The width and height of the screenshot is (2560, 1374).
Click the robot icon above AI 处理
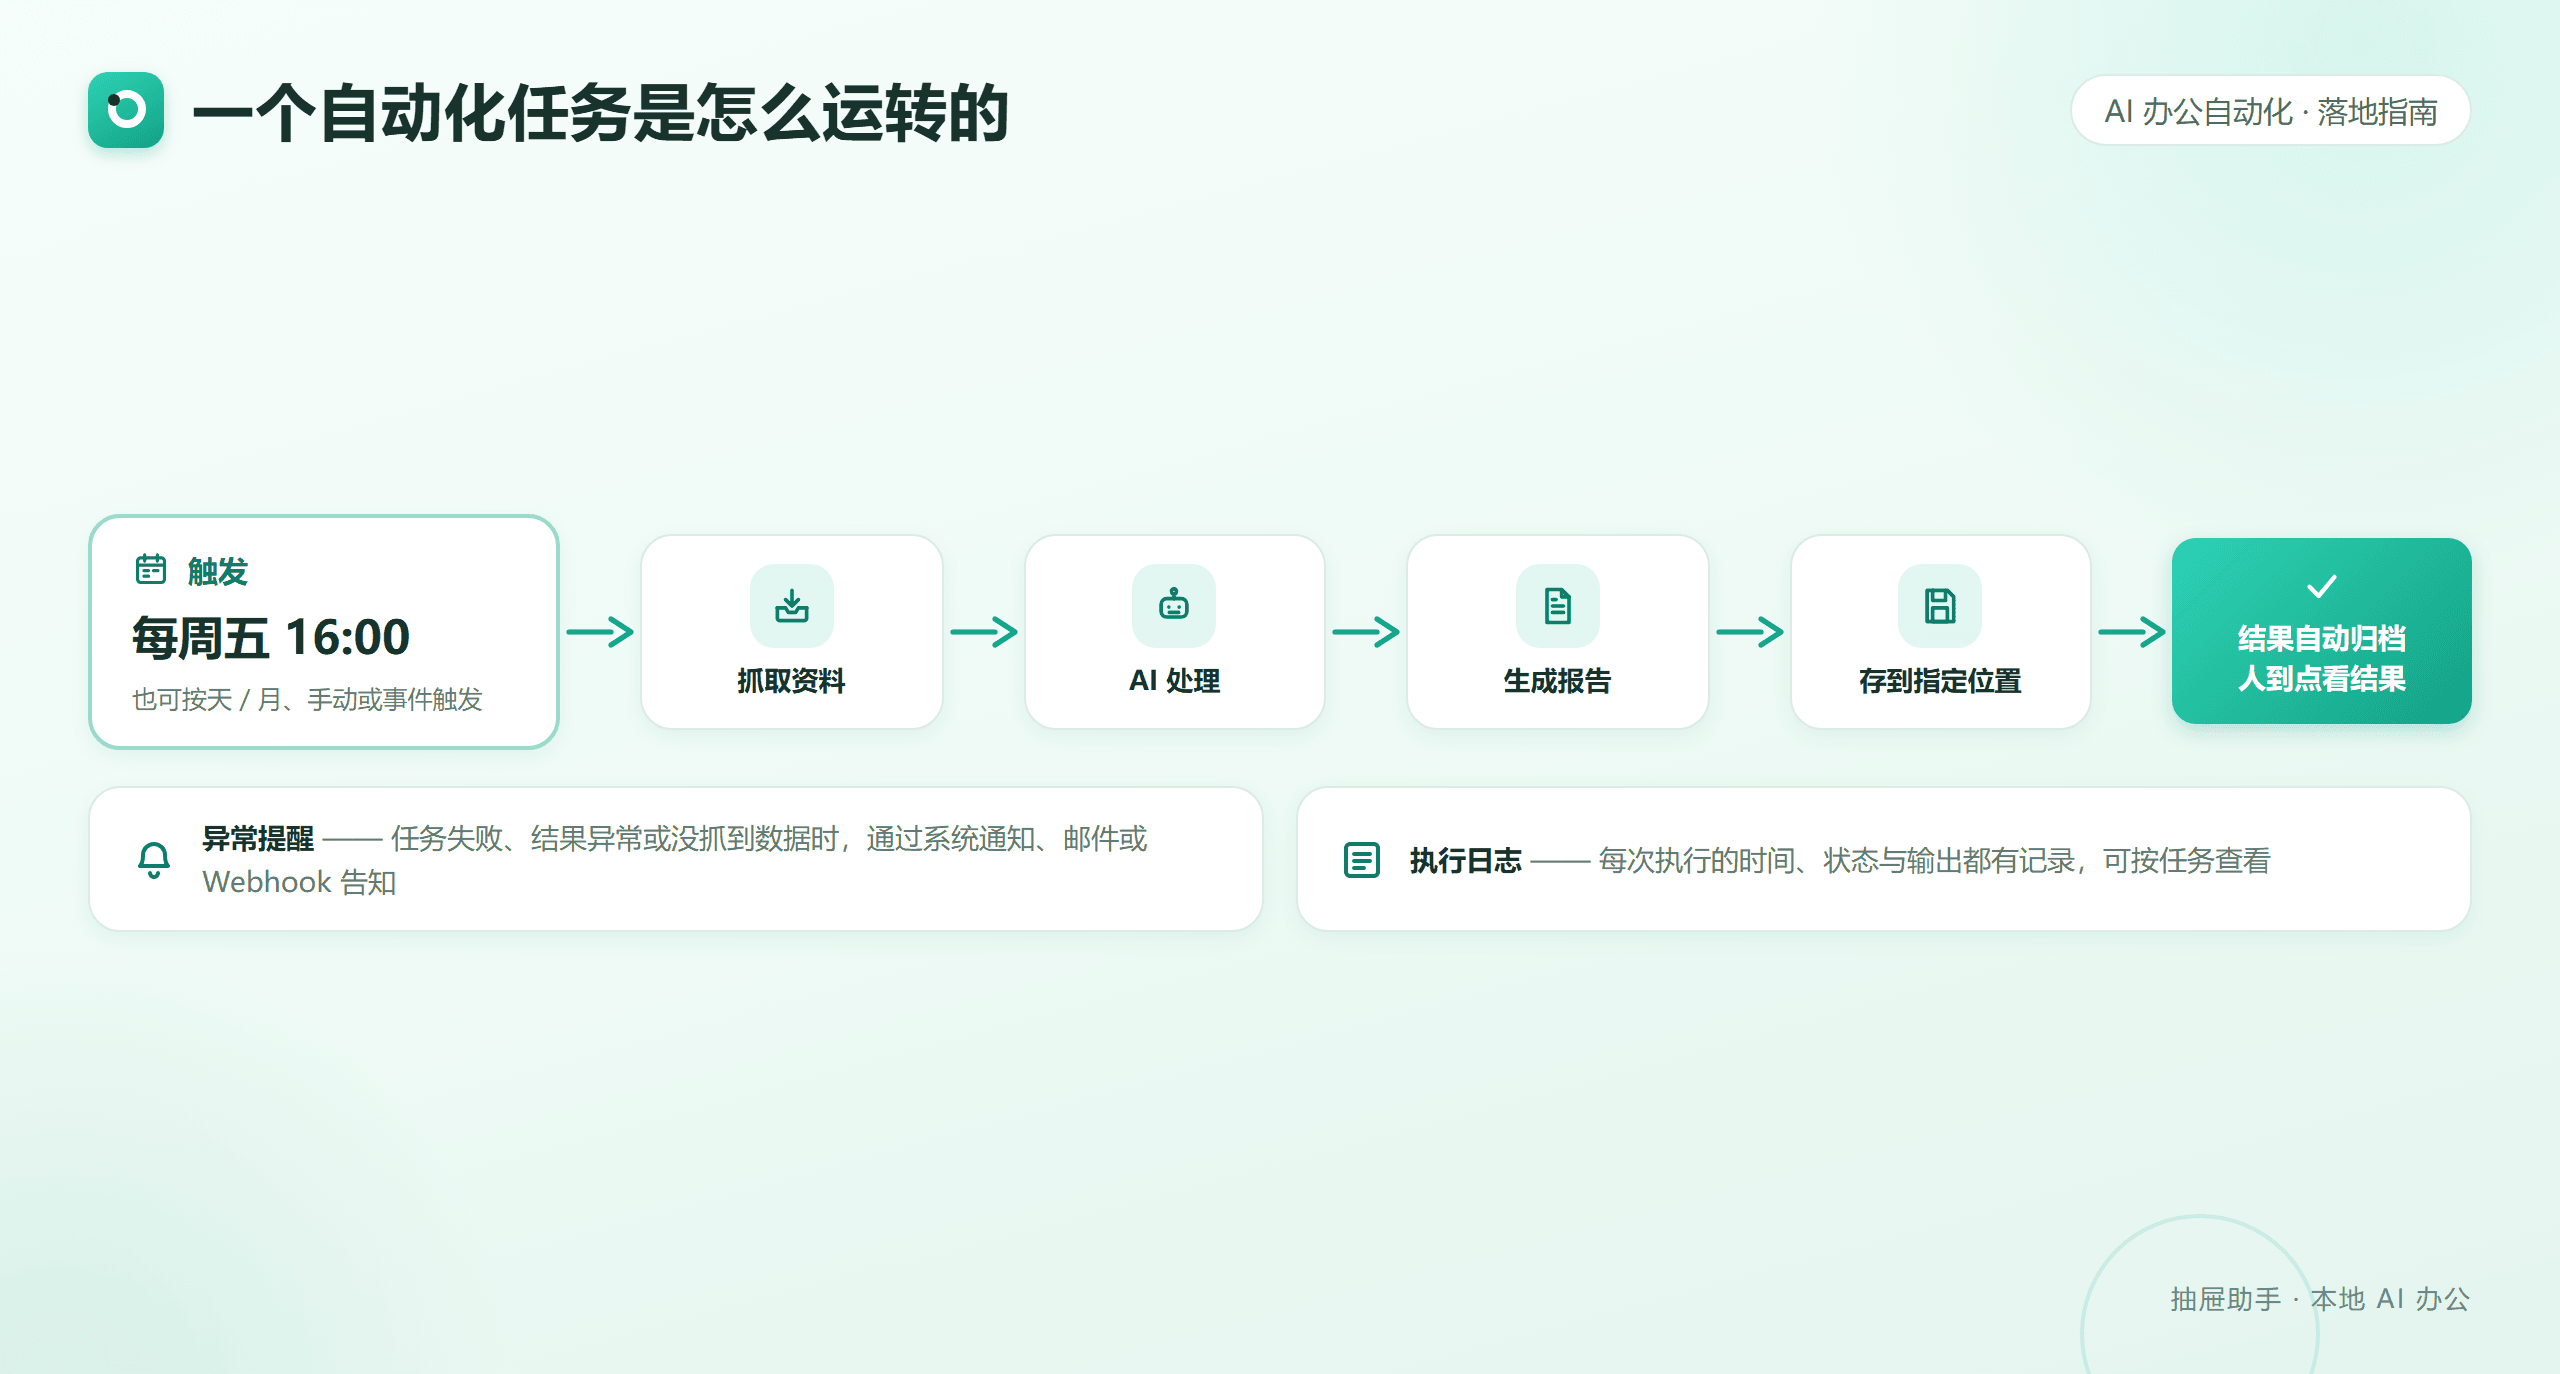pyautogui.click(x=1174, y=606)
